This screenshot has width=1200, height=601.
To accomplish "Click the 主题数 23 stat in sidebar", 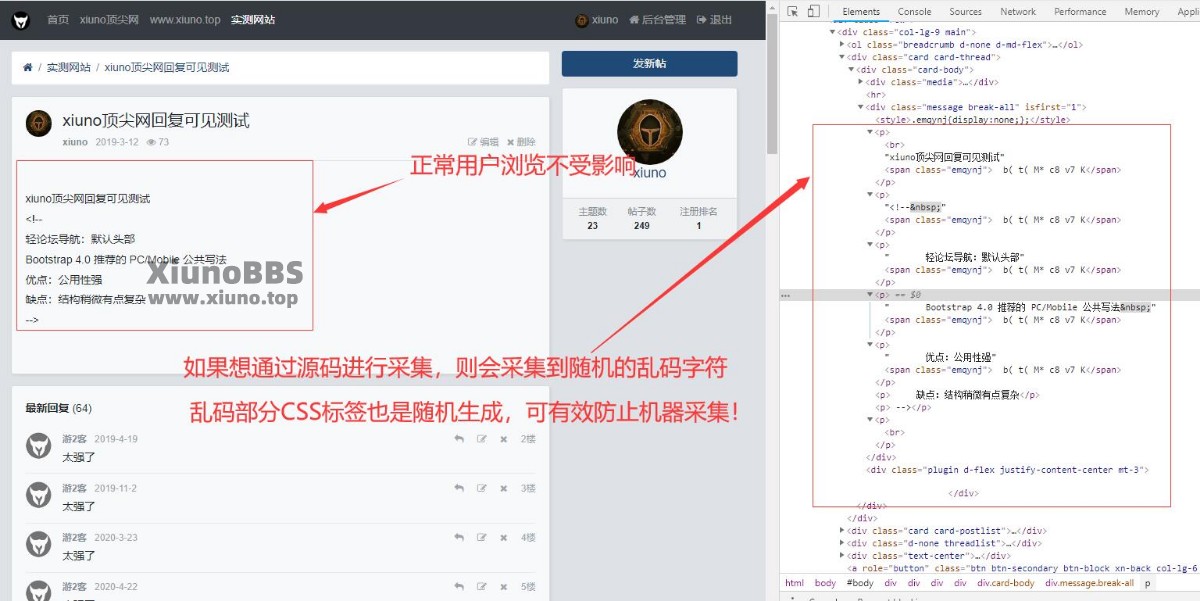I will pos(593,218).
